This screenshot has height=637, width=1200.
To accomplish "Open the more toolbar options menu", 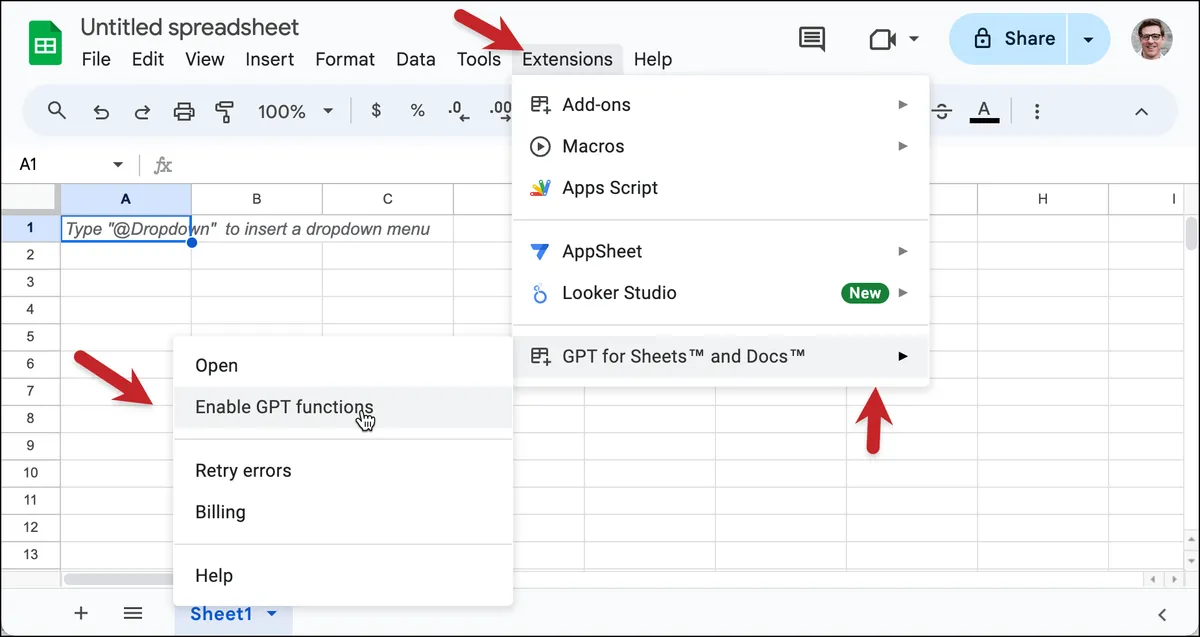I will point(1037,111).
